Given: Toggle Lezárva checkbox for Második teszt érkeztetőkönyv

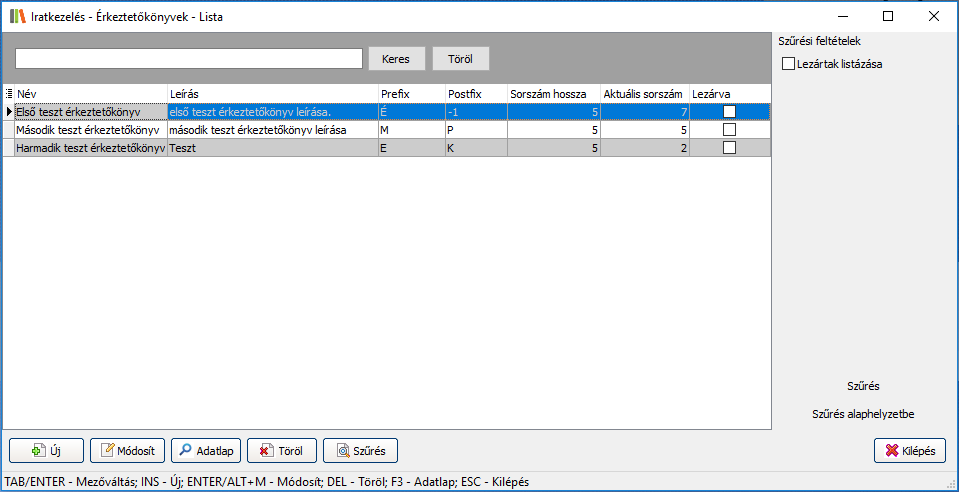Looking at the screenshot, I should (x=729, y=130).
